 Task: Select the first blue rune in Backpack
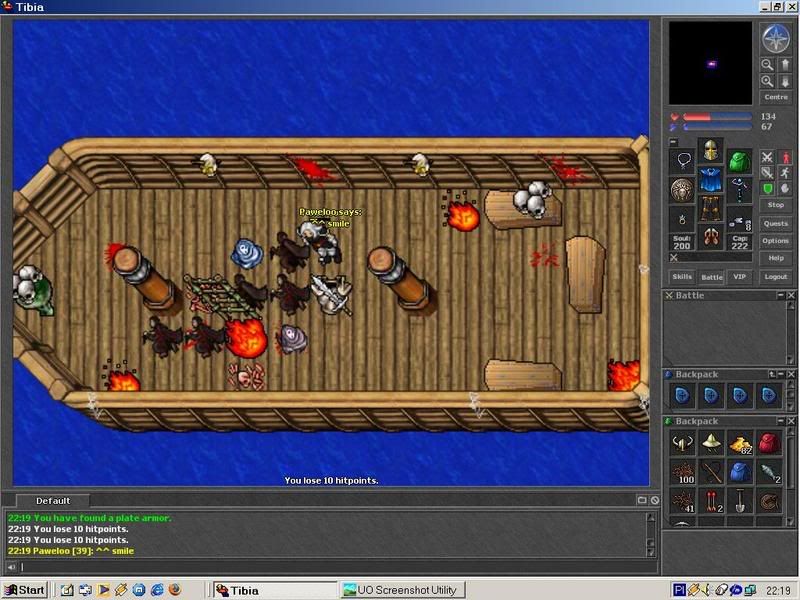click(682, 395)
